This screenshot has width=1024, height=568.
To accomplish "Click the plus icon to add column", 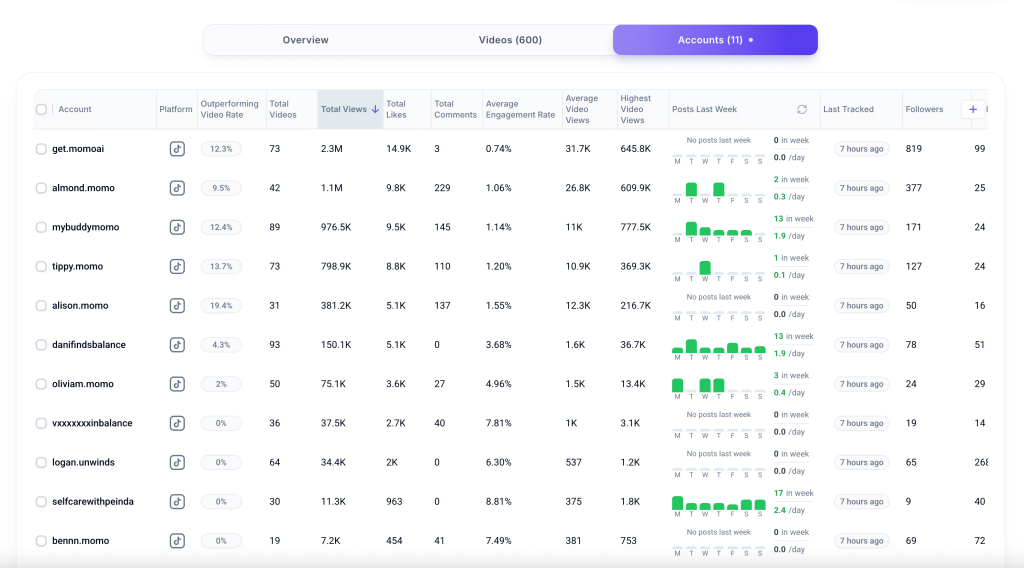I will [x=972, y=109].
